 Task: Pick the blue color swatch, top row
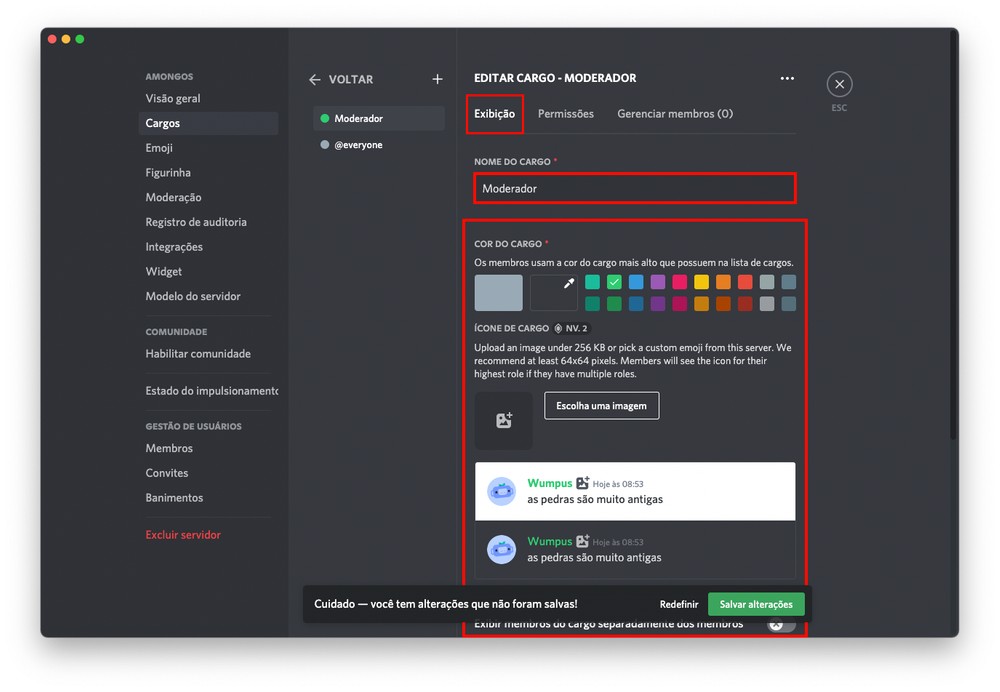[x=636, y=282]
